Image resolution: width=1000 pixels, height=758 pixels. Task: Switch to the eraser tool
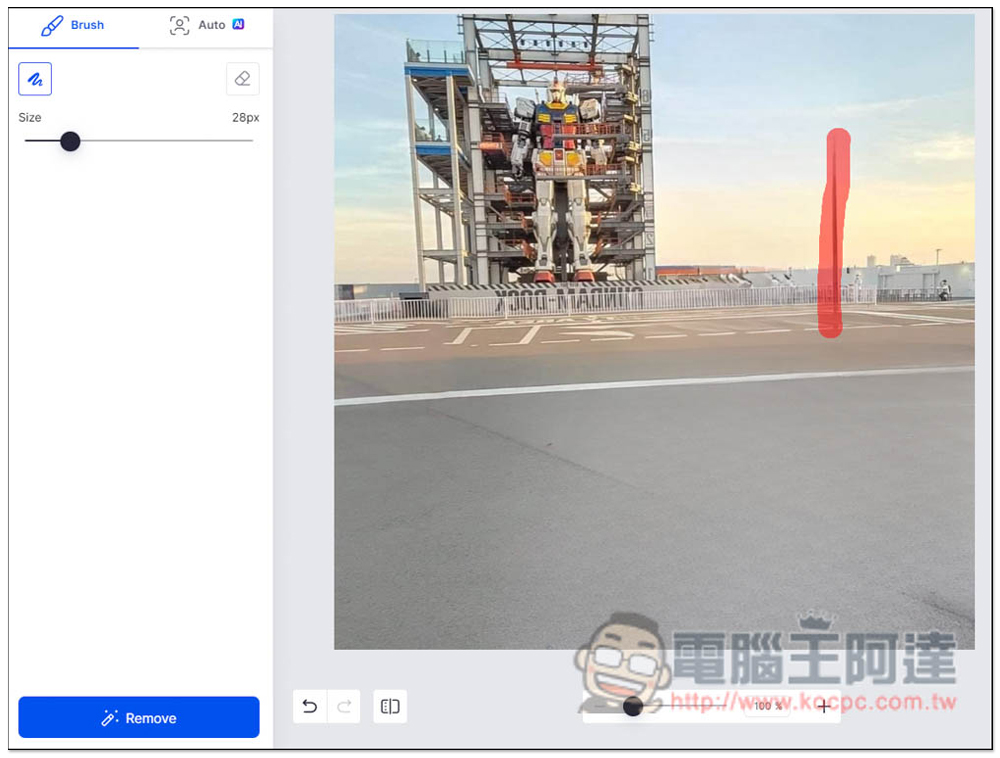242,79
